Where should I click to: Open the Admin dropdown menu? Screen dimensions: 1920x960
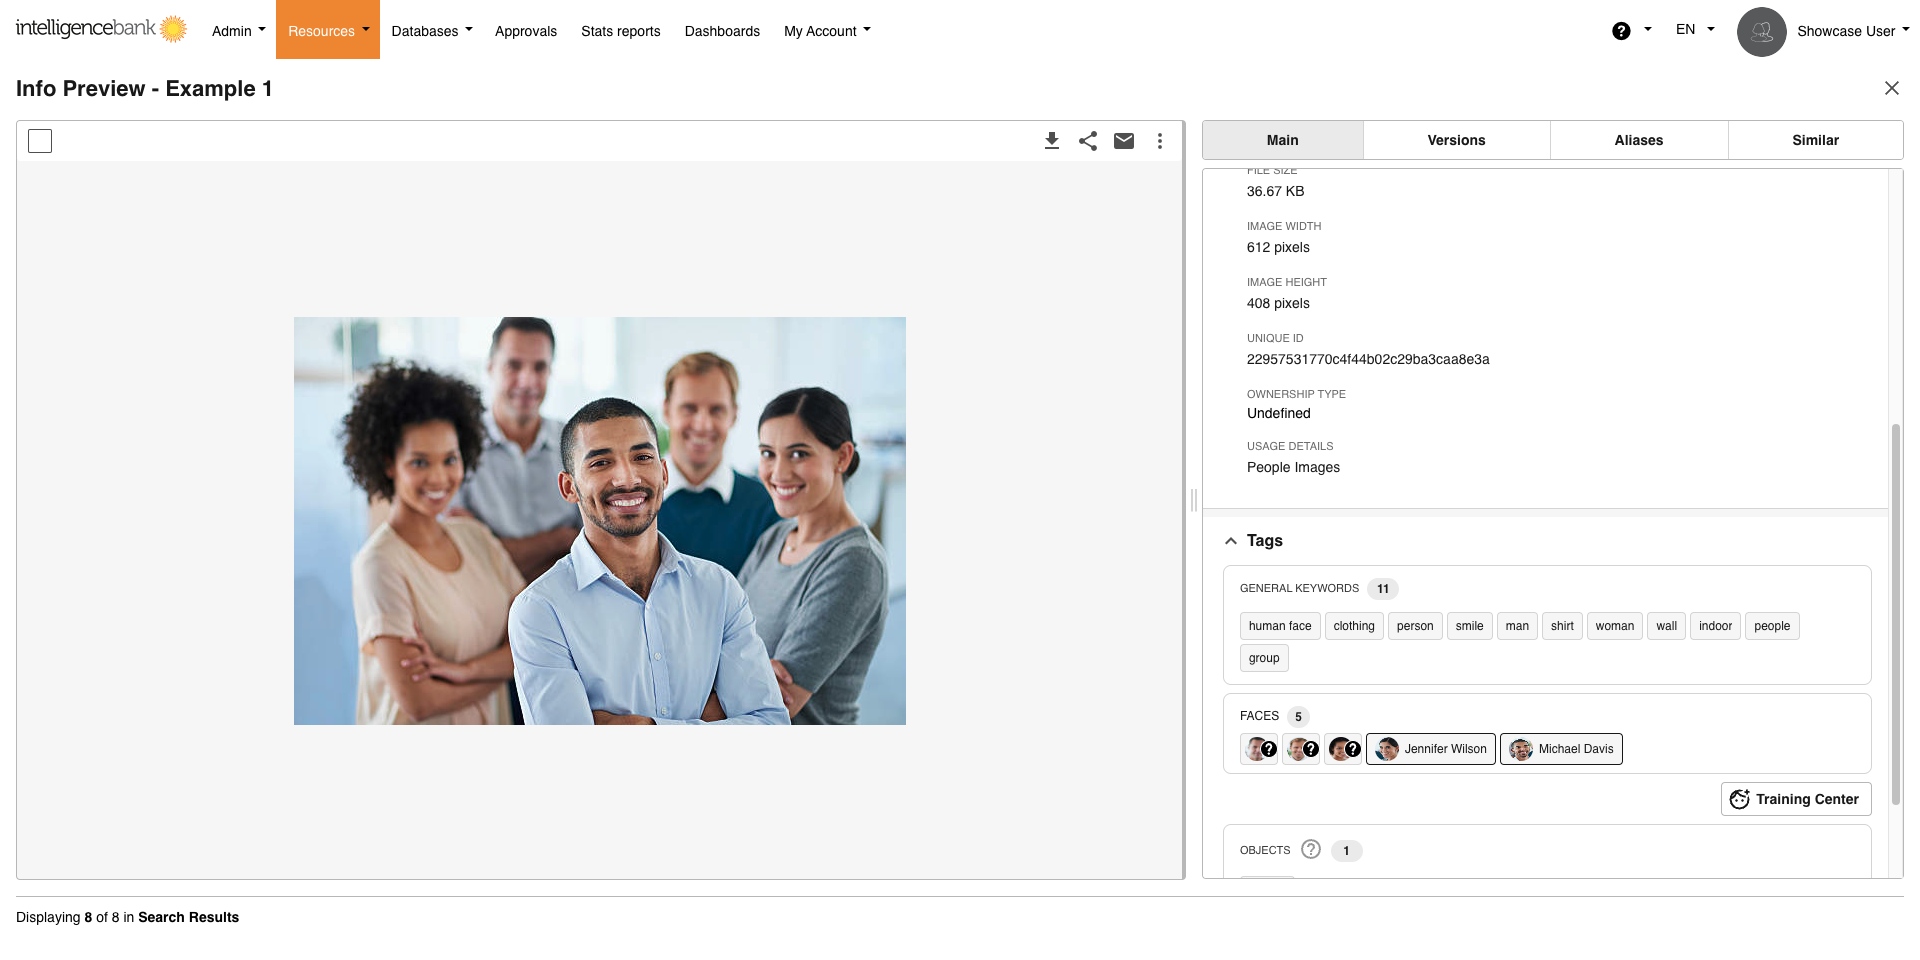[x=238, y=31]
